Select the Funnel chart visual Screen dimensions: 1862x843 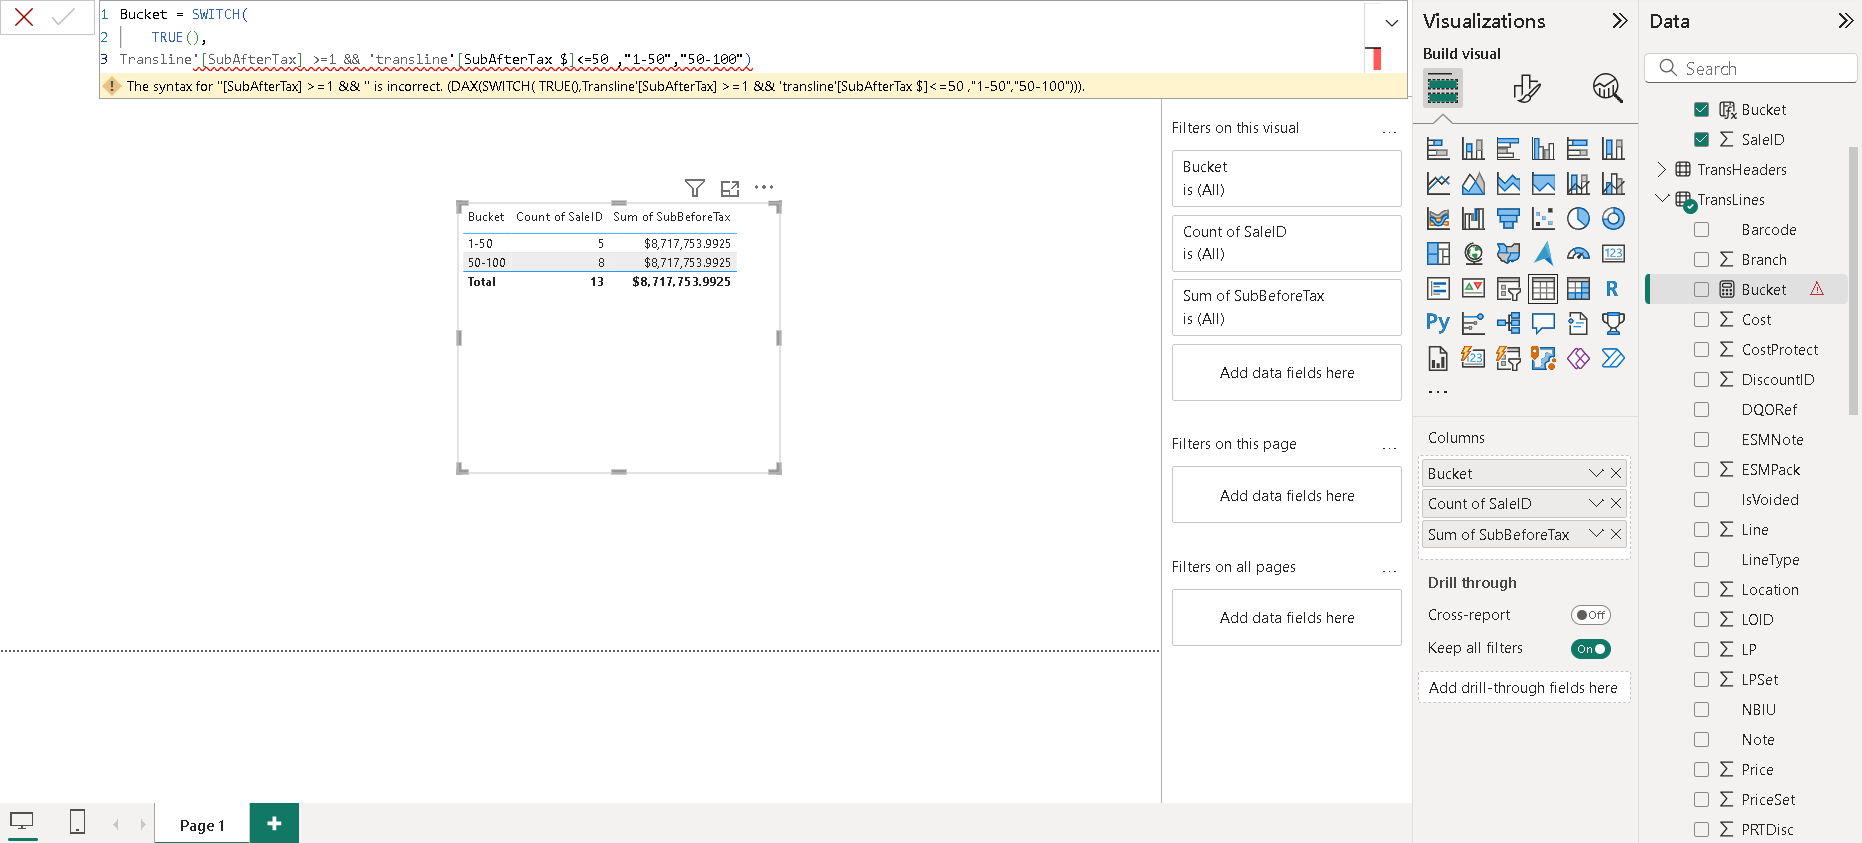click(1508, 219)
